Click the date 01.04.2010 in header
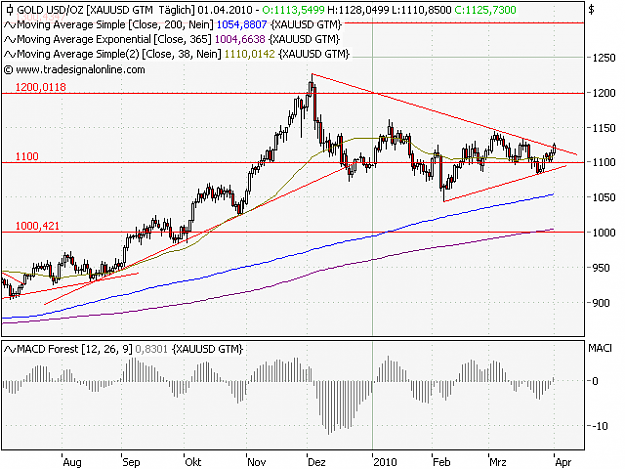The image size is (625, 469). [x=225, y=10]
